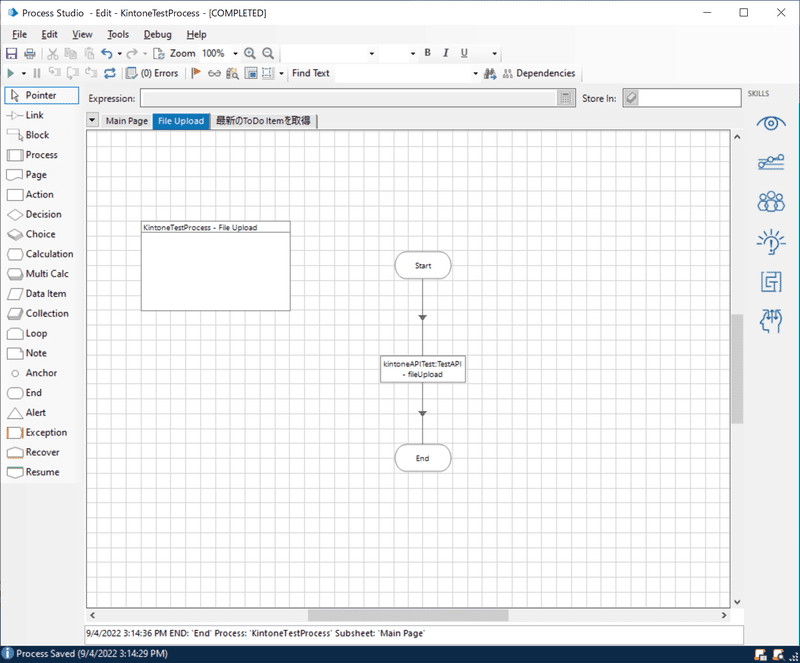Toggle Underline formatting

click(464, 53)
